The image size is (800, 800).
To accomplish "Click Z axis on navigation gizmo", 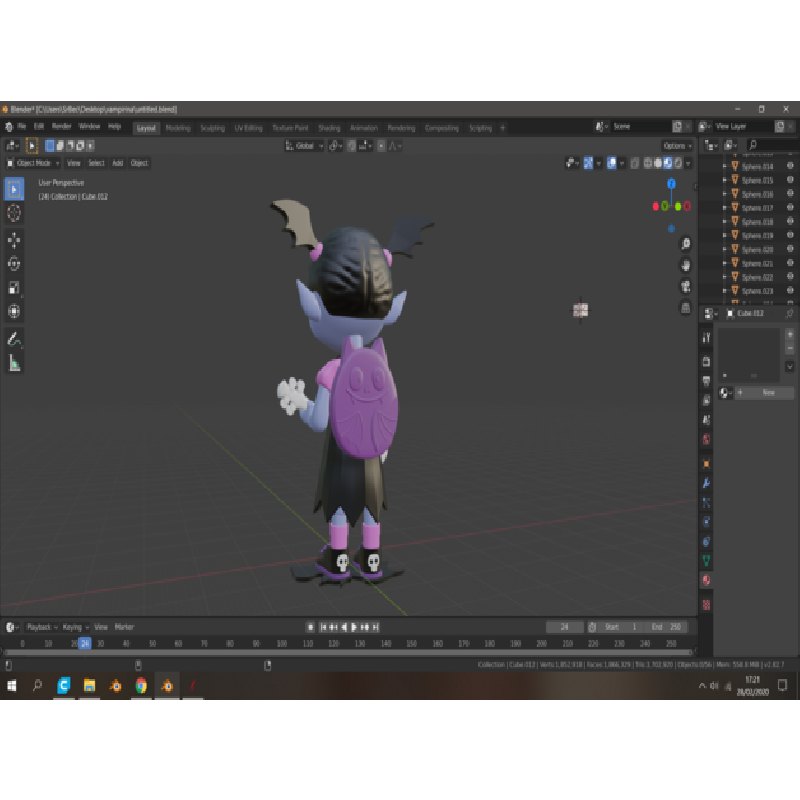I will coord(671,184).
